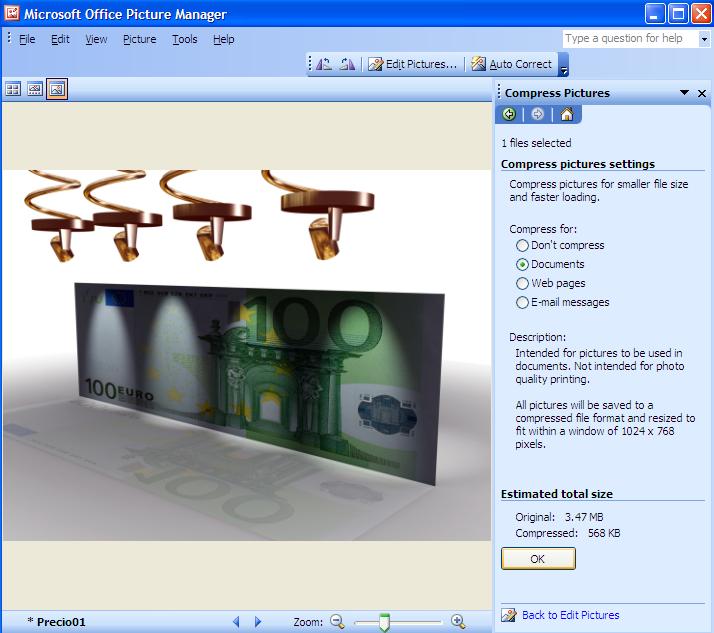
Task: Switch to Single Picture view
Action: (57, 89)
